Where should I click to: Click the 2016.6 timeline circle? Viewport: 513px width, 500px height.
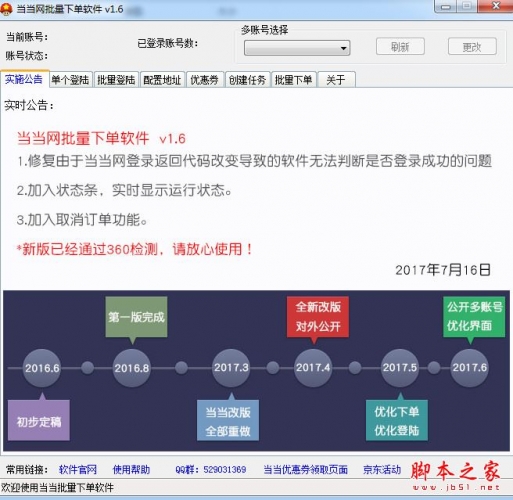(x=42, y=368)
